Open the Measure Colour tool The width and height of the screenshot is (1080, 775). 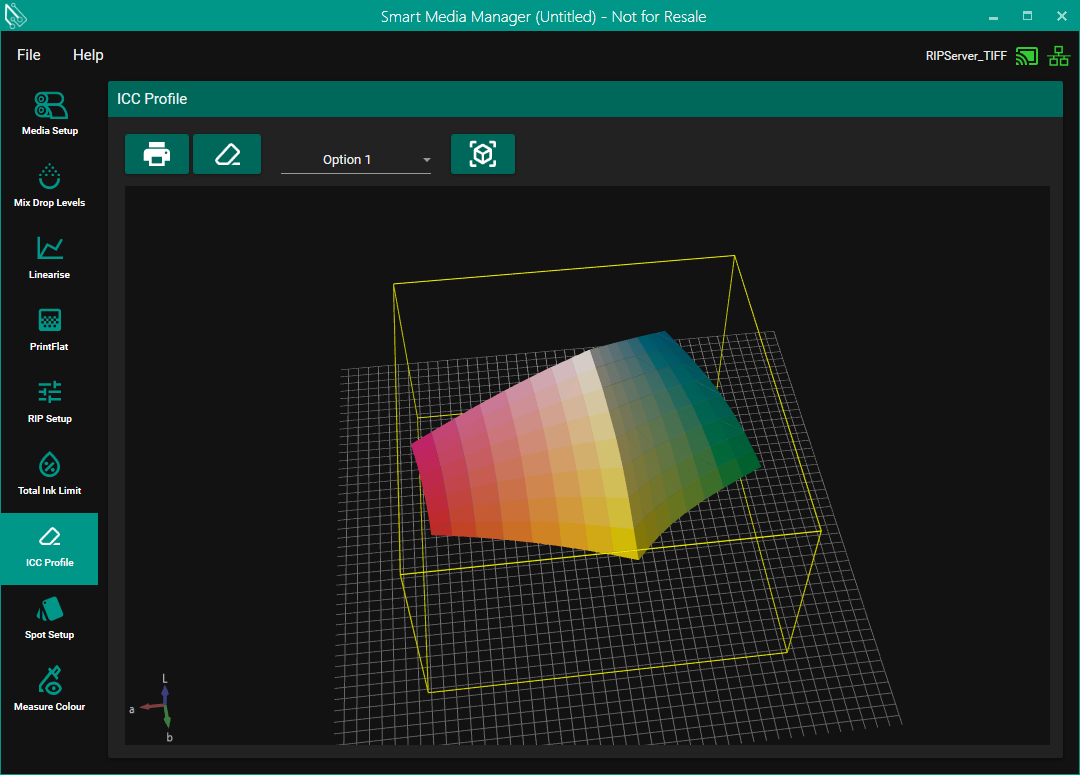click(50, 689)
